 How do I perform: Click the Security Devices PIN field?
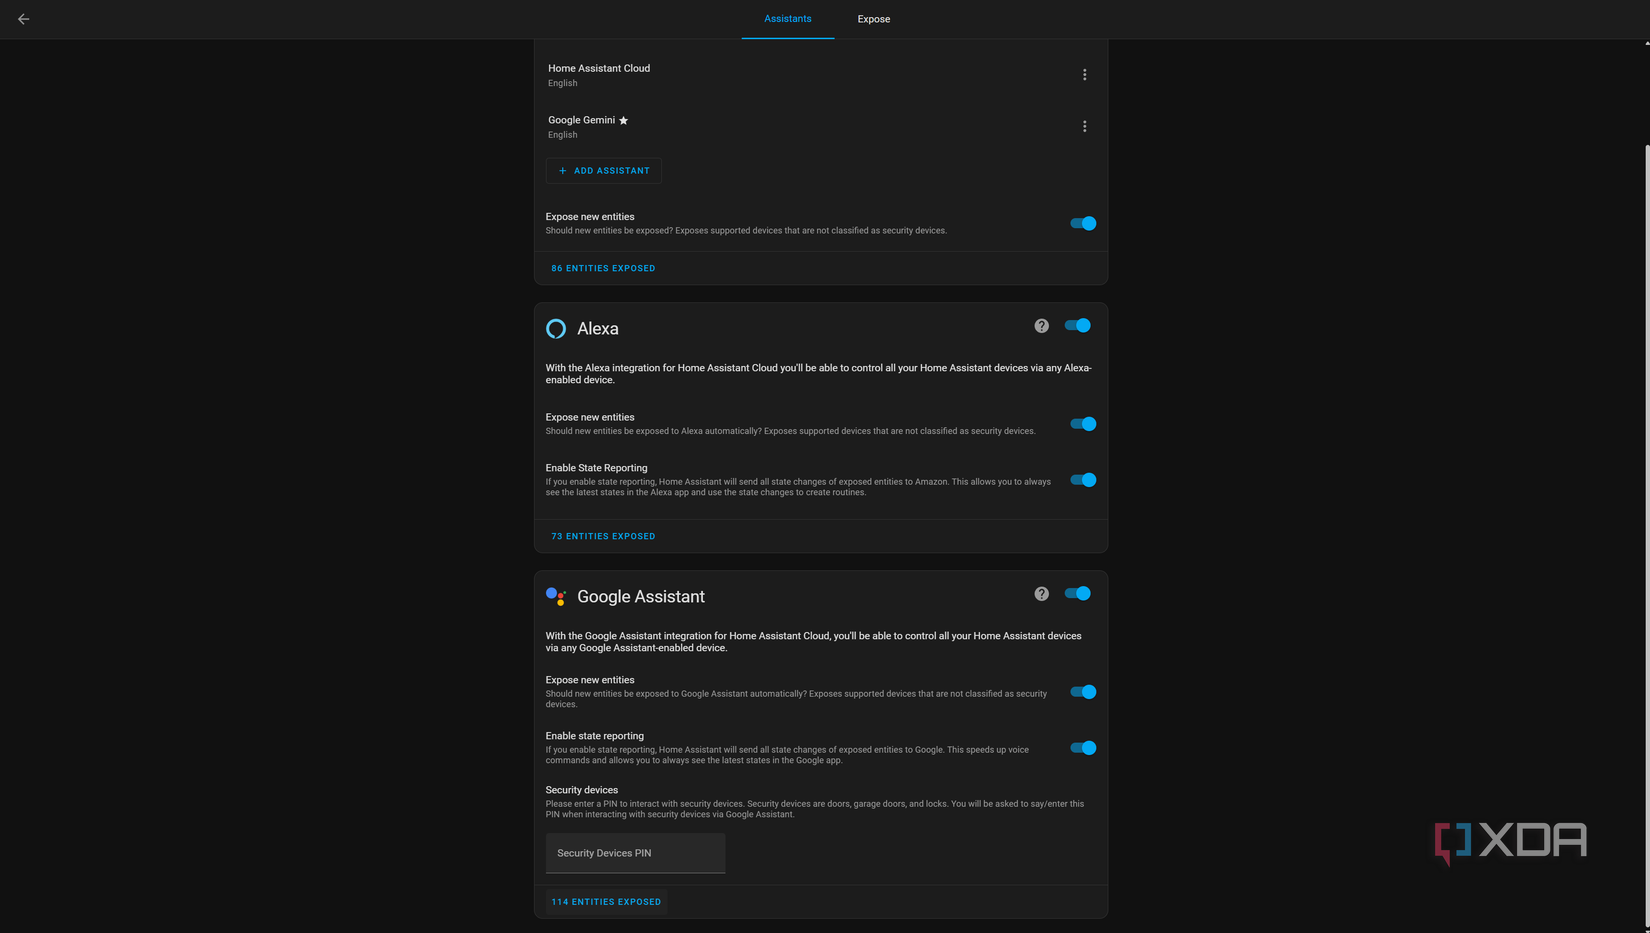(x=634, y=853)
